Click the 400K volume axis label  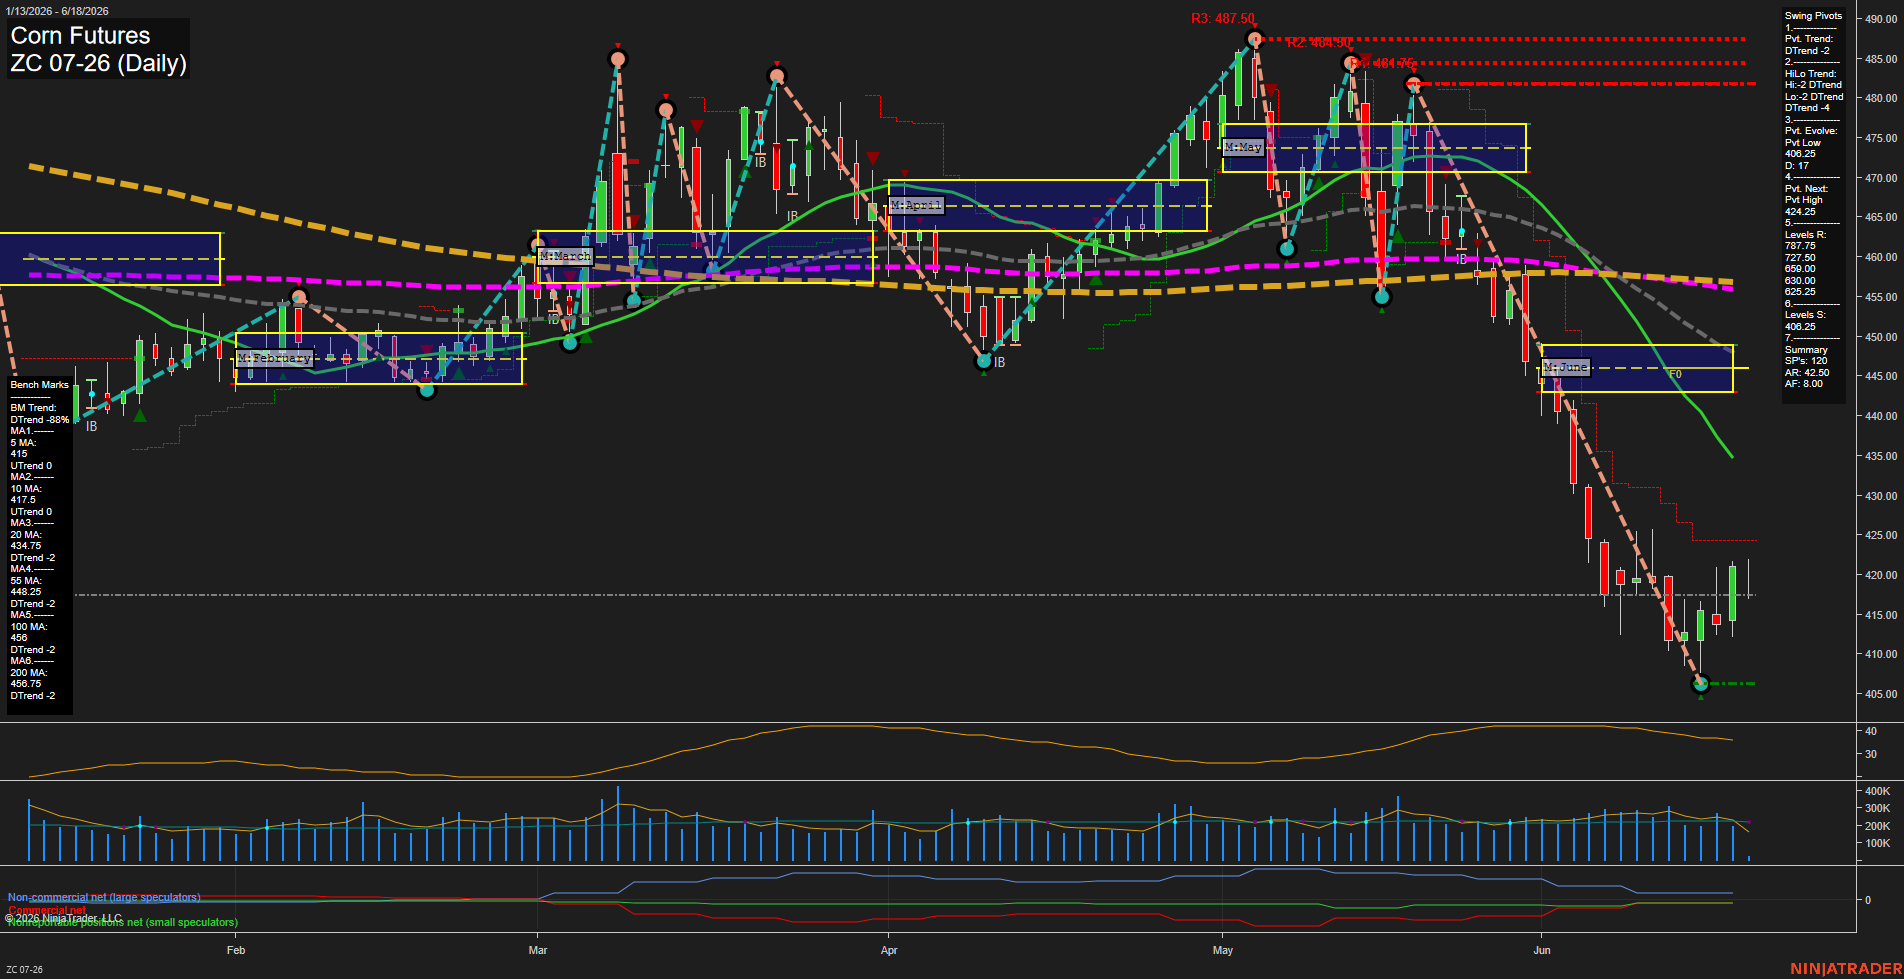click(x=1878, y=791)
